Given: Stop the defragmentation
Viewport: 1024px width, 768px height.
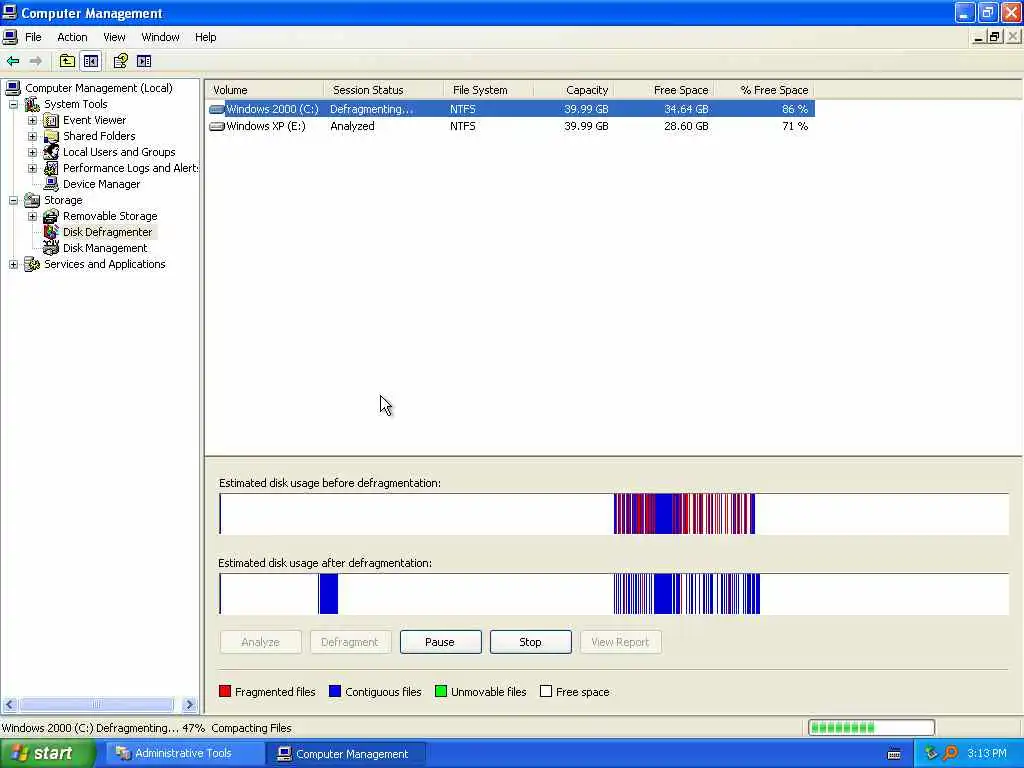Looking at the screenshot, I should (x=530, y=642).
